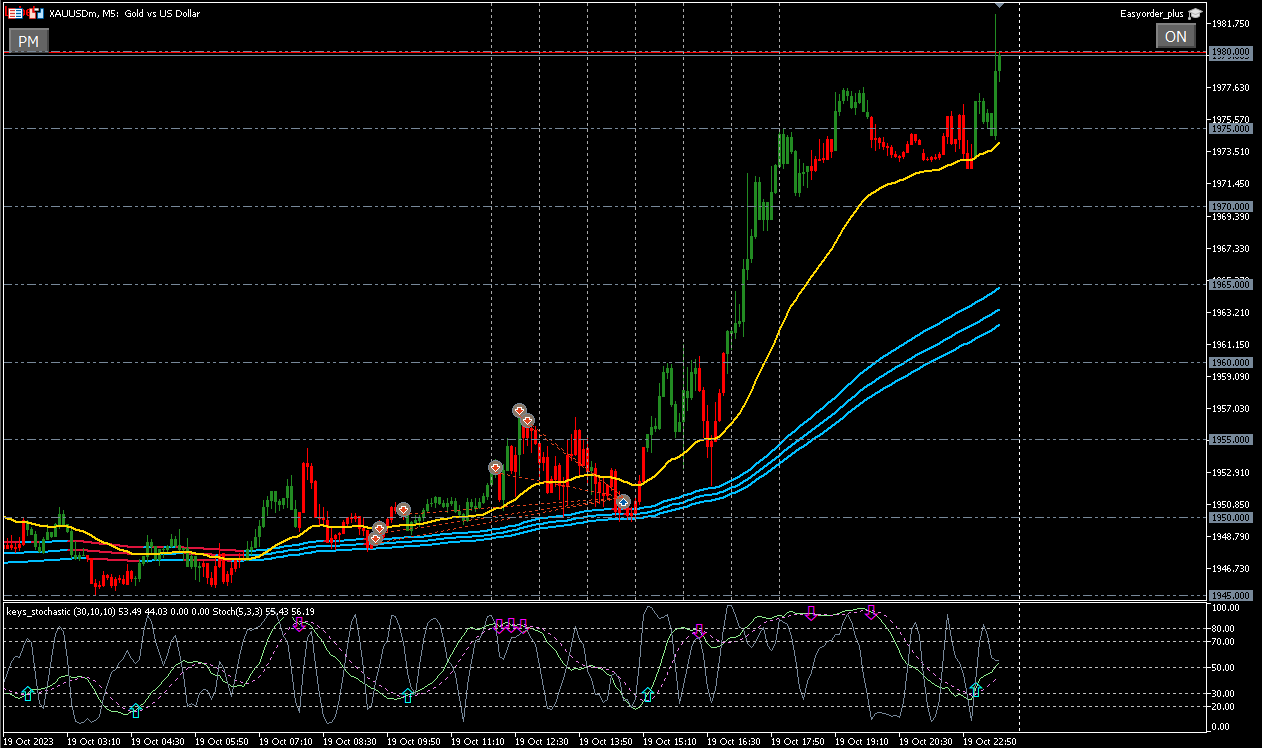1262x748 pixels.
Task: Click the 1950.000 level label on price axis
Action: pyautogui.click(x=1231, y=517)
